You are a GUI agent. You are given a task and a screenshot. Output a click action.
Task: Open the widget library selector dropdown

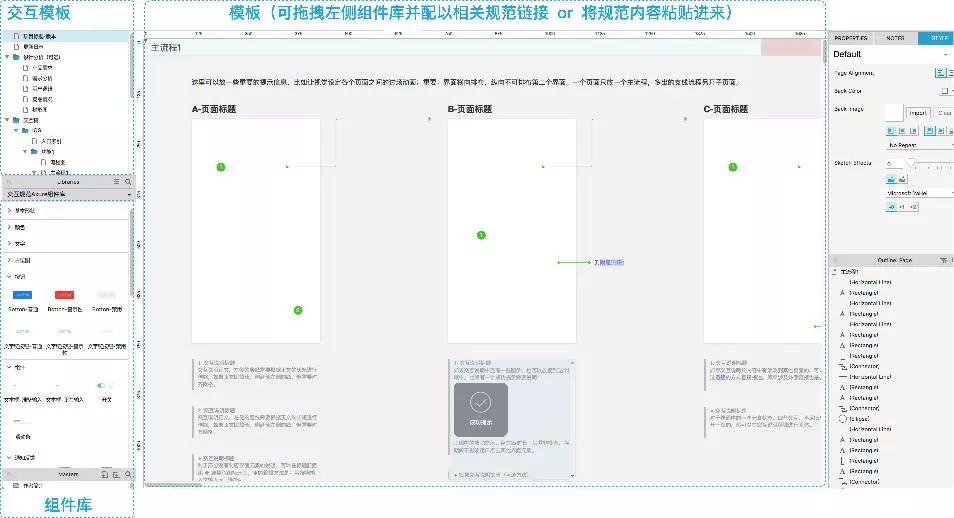pyautogui.click(x=66, y=194)
